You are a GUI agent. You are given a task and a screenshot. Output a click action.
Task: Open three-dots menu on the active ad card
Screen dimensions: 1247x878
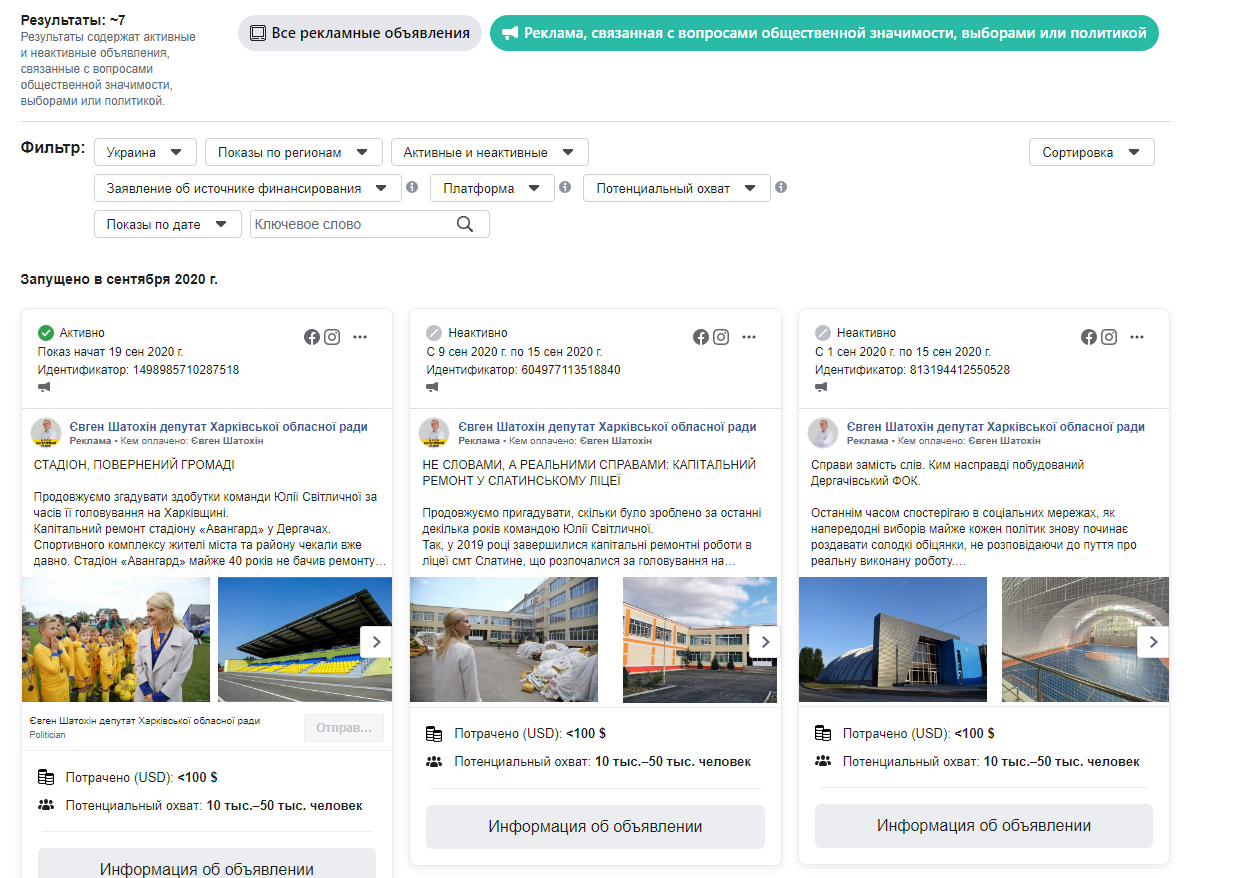click(360, 337)
